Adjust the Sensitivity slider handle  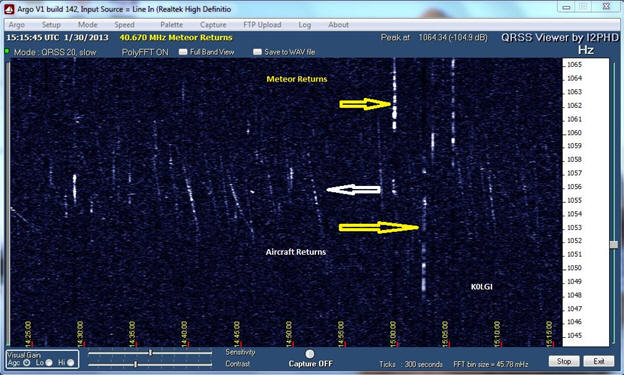tap(150, 353)
